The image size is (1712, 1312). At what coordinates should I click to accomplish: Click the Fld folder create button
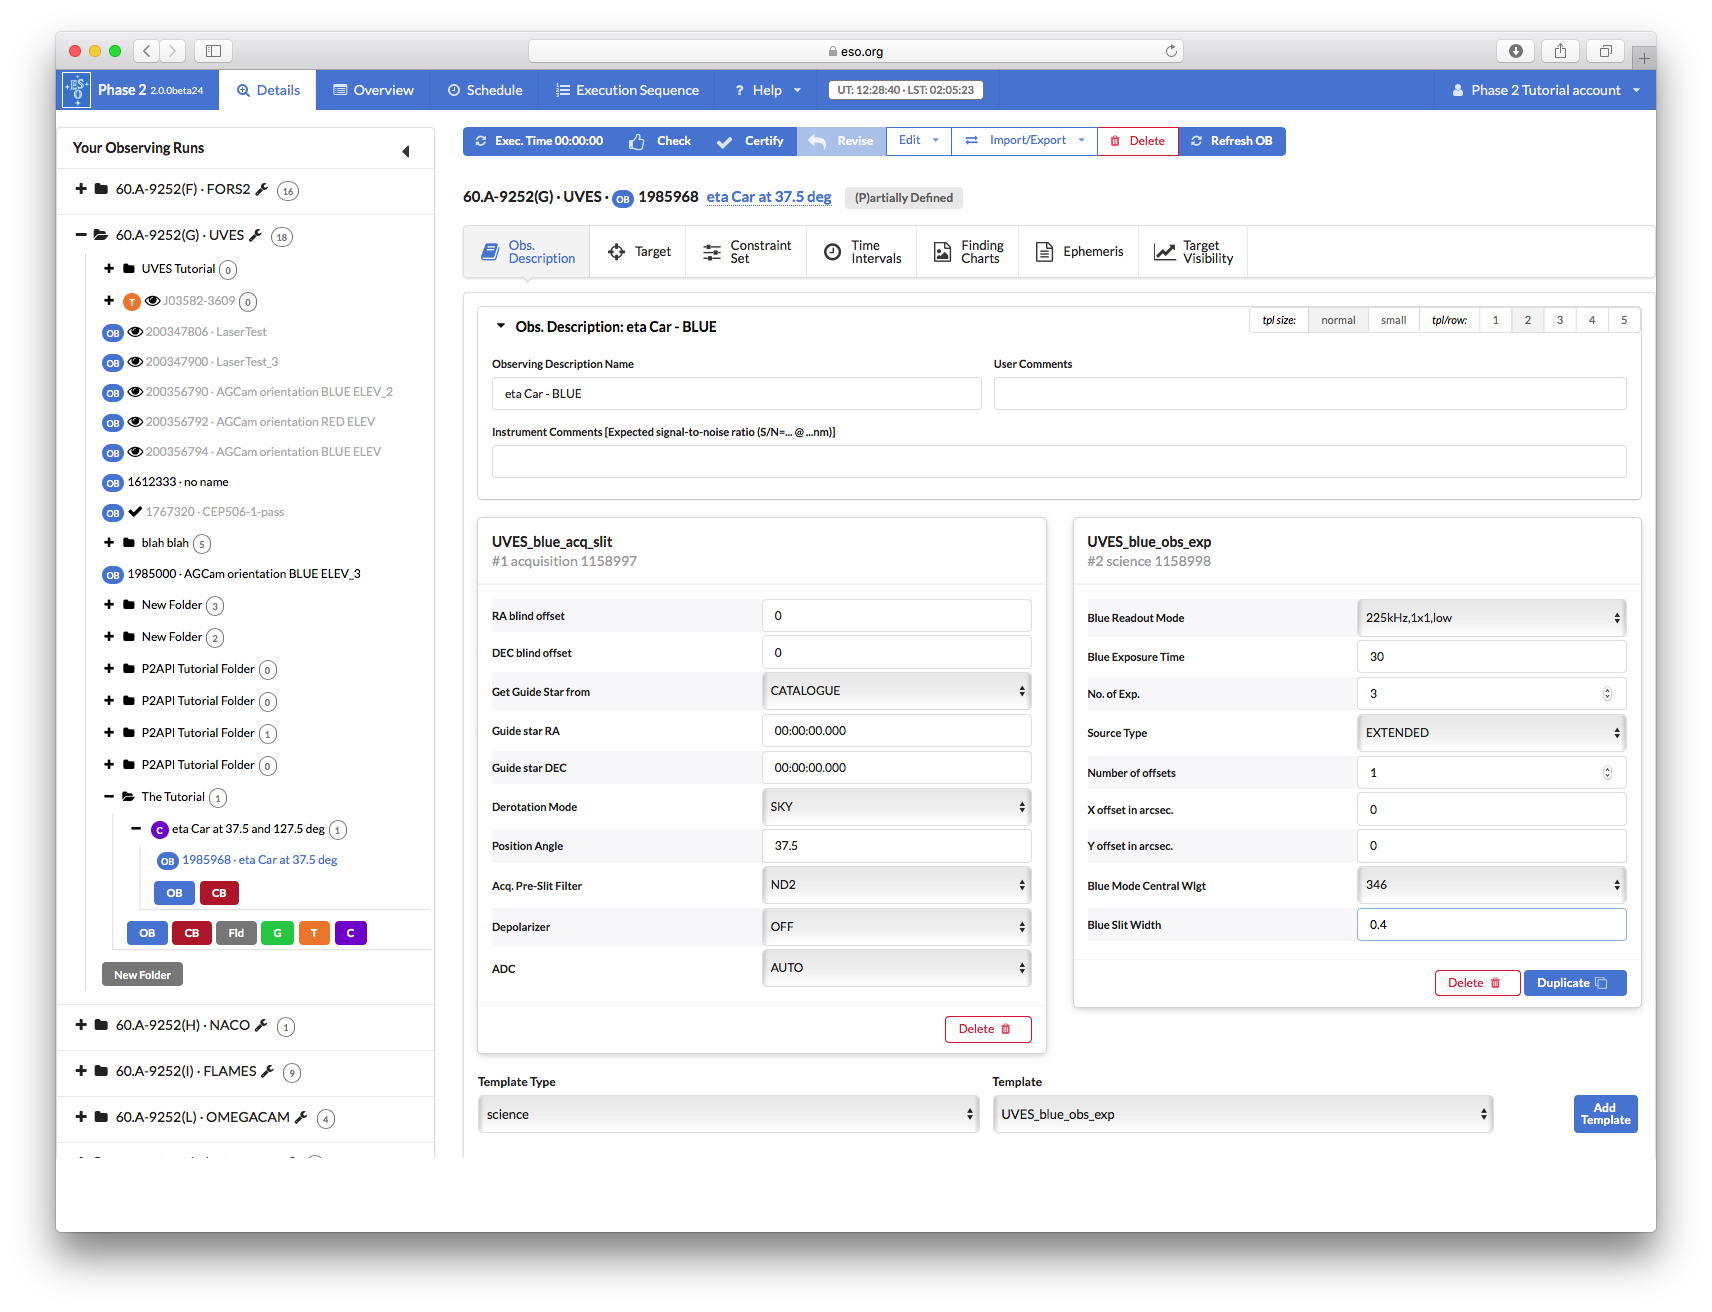click(236, 933)
